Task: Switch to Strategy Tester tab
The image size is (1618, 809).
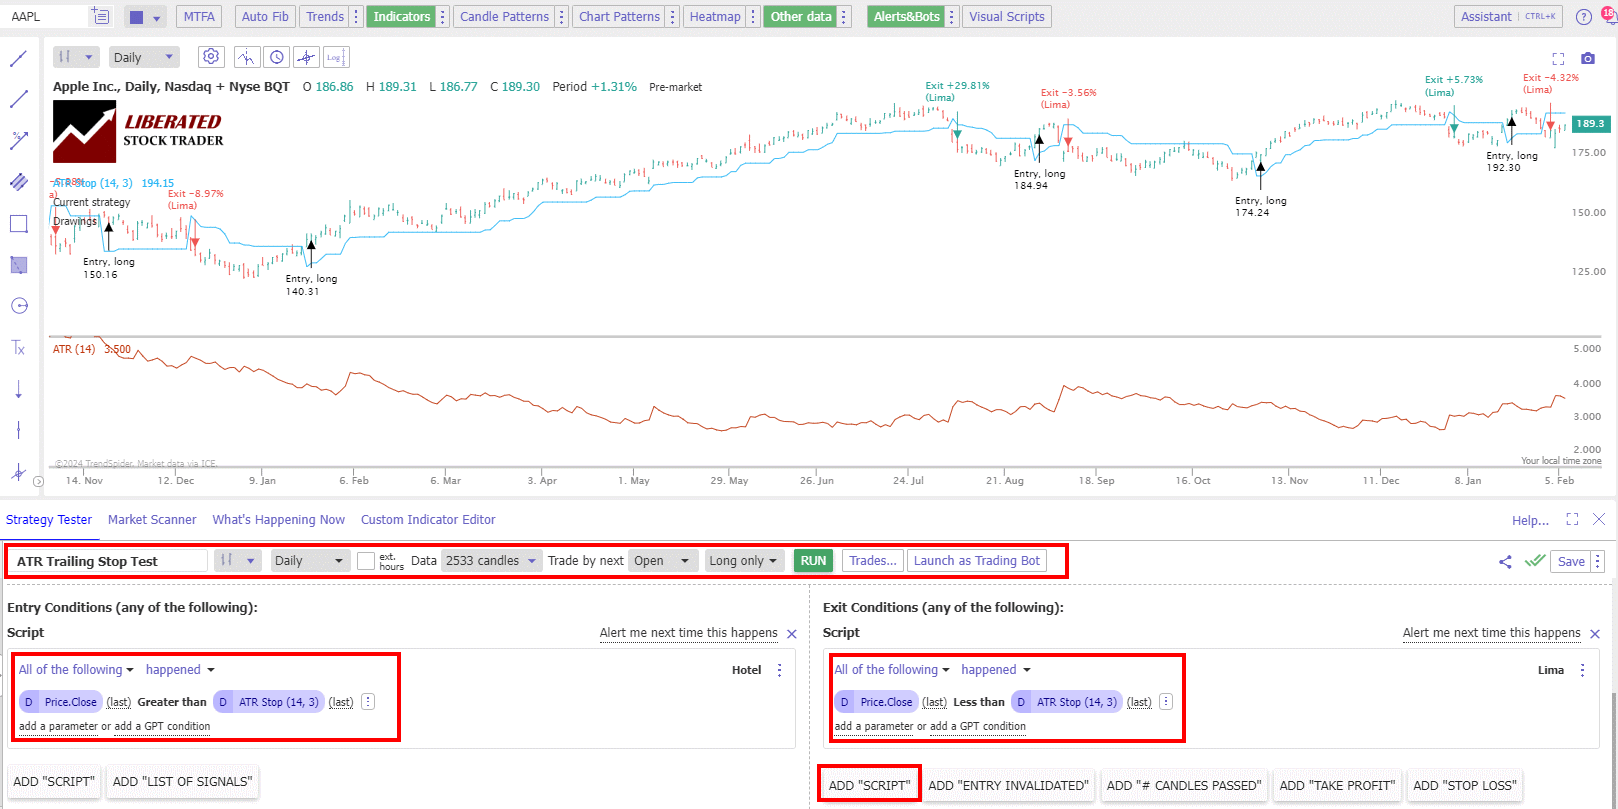Action: coord(49,520)
